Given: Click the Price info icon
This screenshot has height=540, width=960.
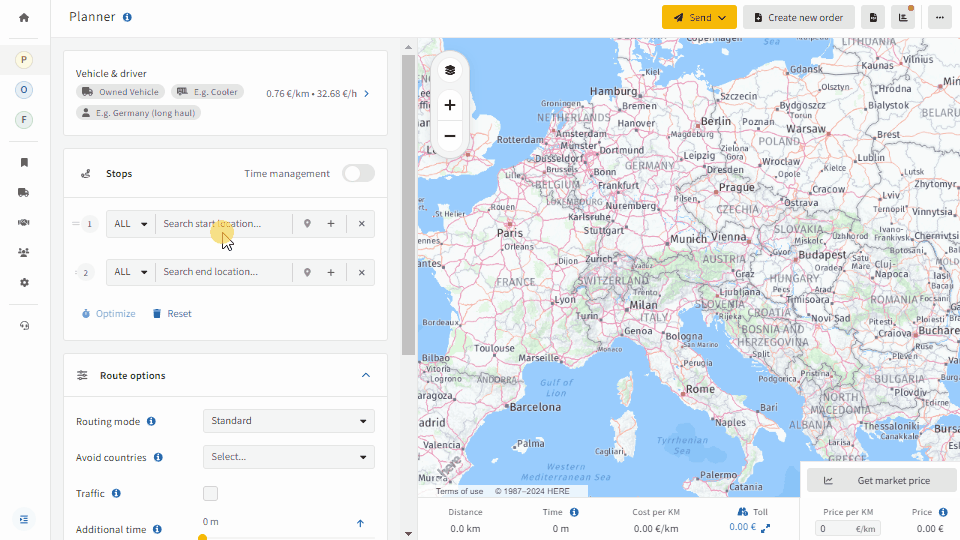Looking at the screenshot, I should pyautogui.click(x=943, y=512).
